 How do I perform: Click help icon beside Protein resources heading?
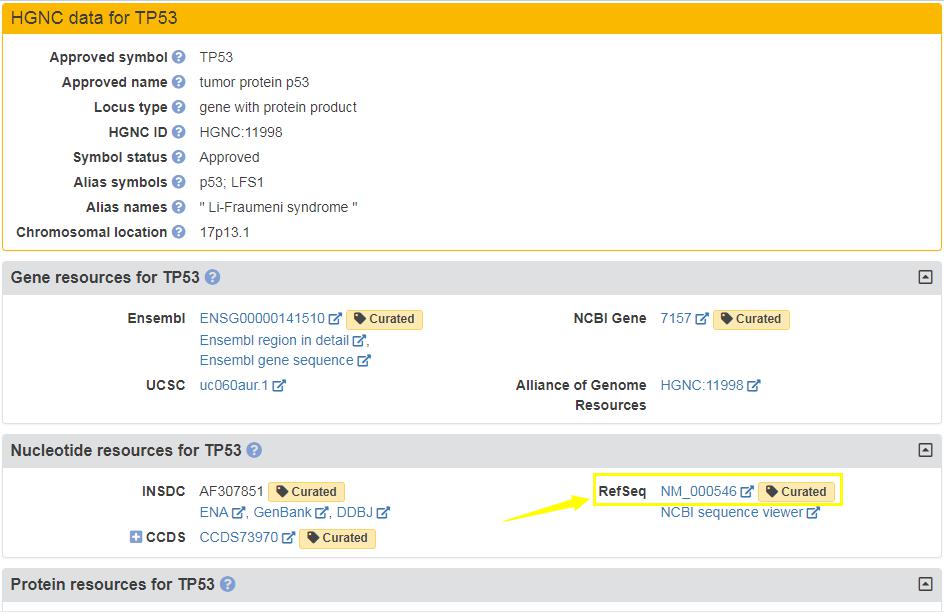pyautogui.click(x=227, y=584)
